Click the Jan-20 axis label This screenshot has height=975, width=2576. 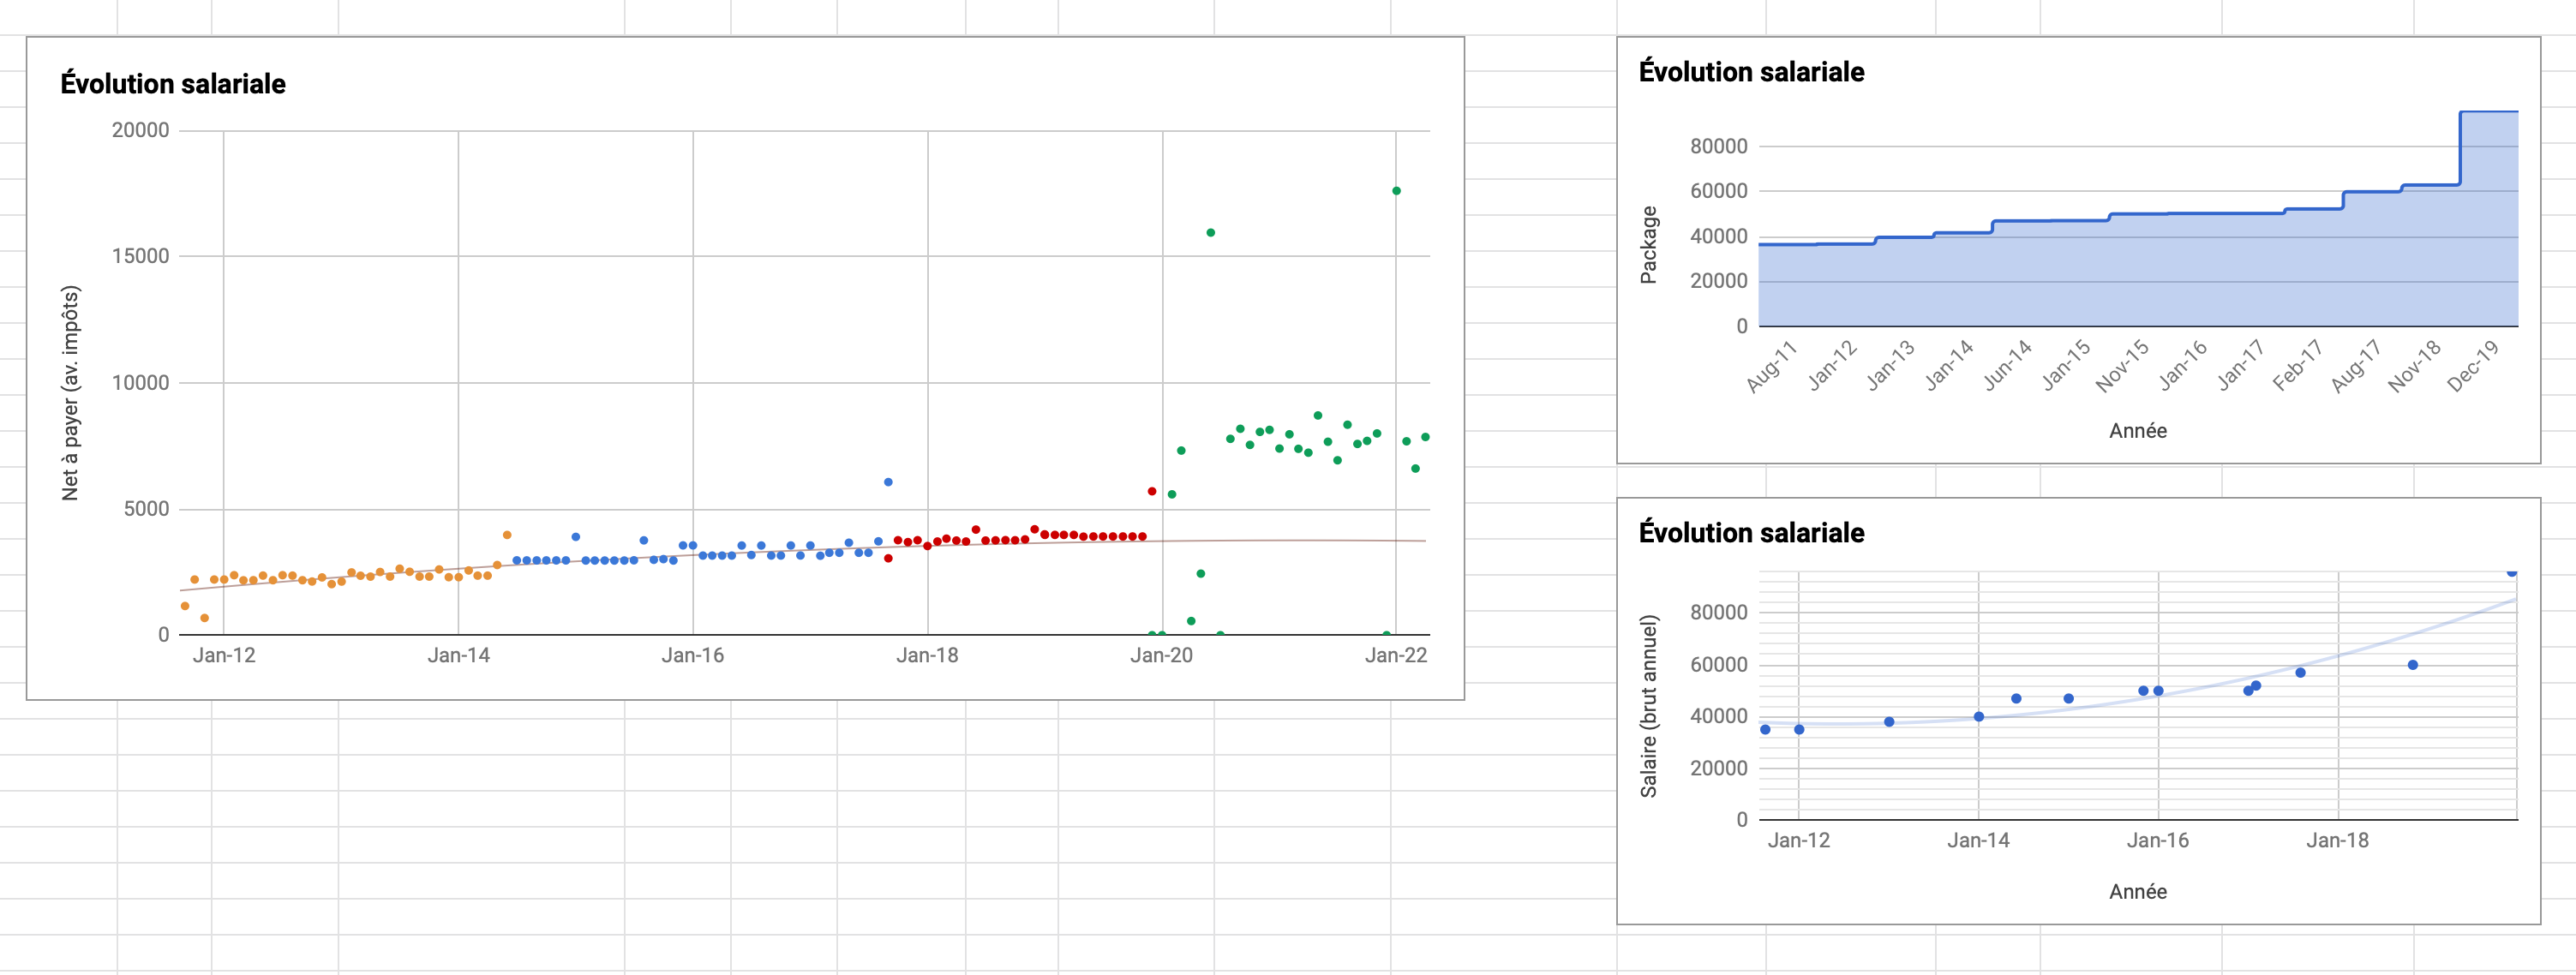(x=1161, y=656)
